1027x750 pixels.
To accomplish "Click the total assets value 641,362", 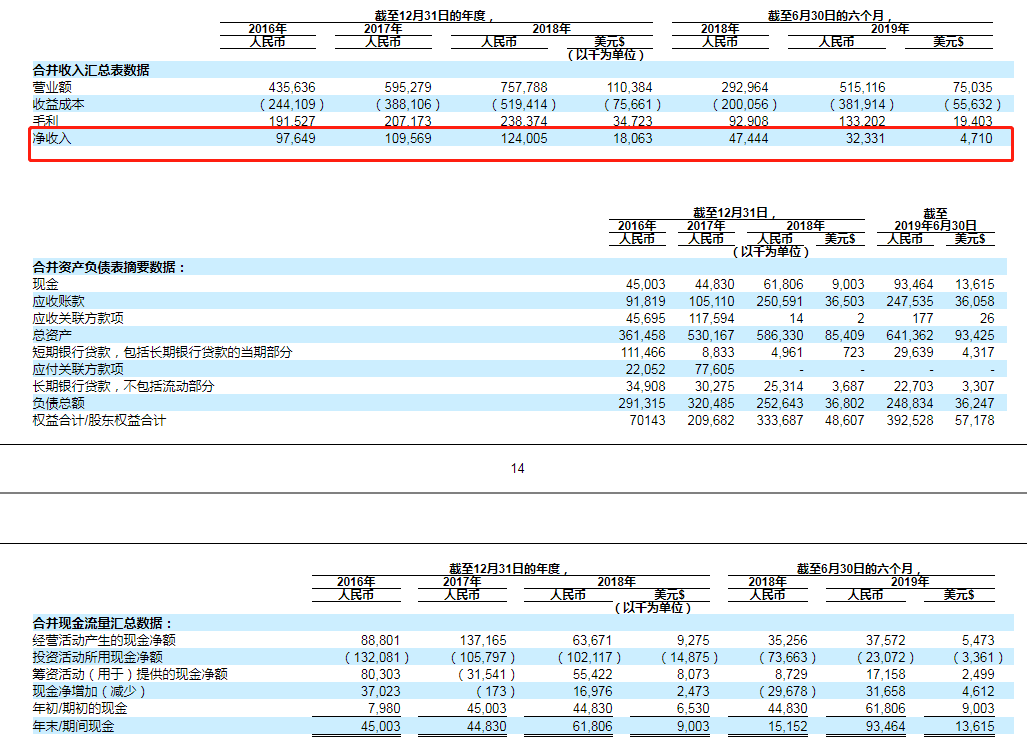I will click(909, 335).
